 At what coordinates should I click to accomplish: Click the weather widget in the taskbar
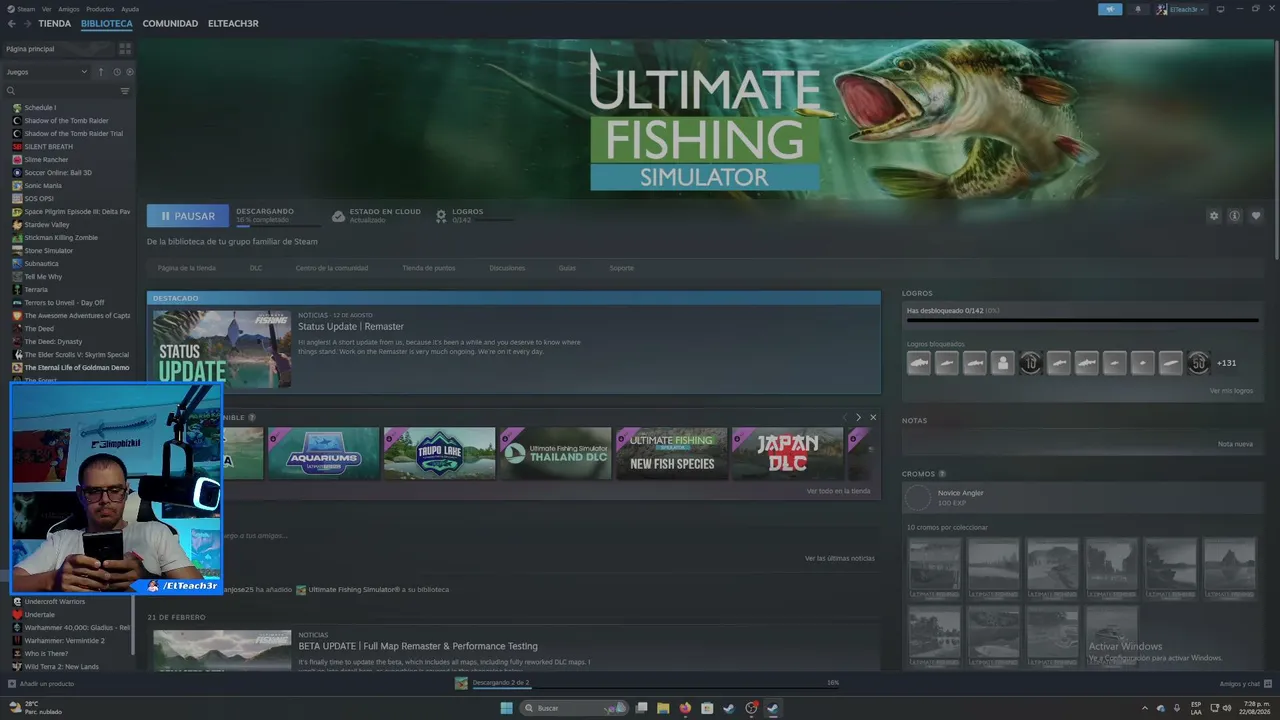(x=36, y=708)
